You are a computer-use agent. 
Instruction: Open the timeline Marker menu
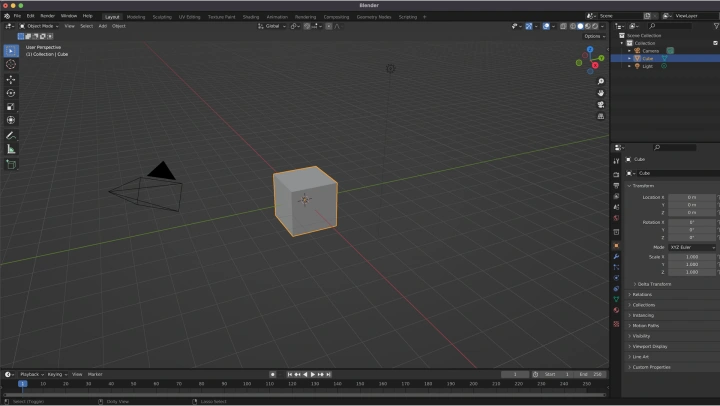95,374
